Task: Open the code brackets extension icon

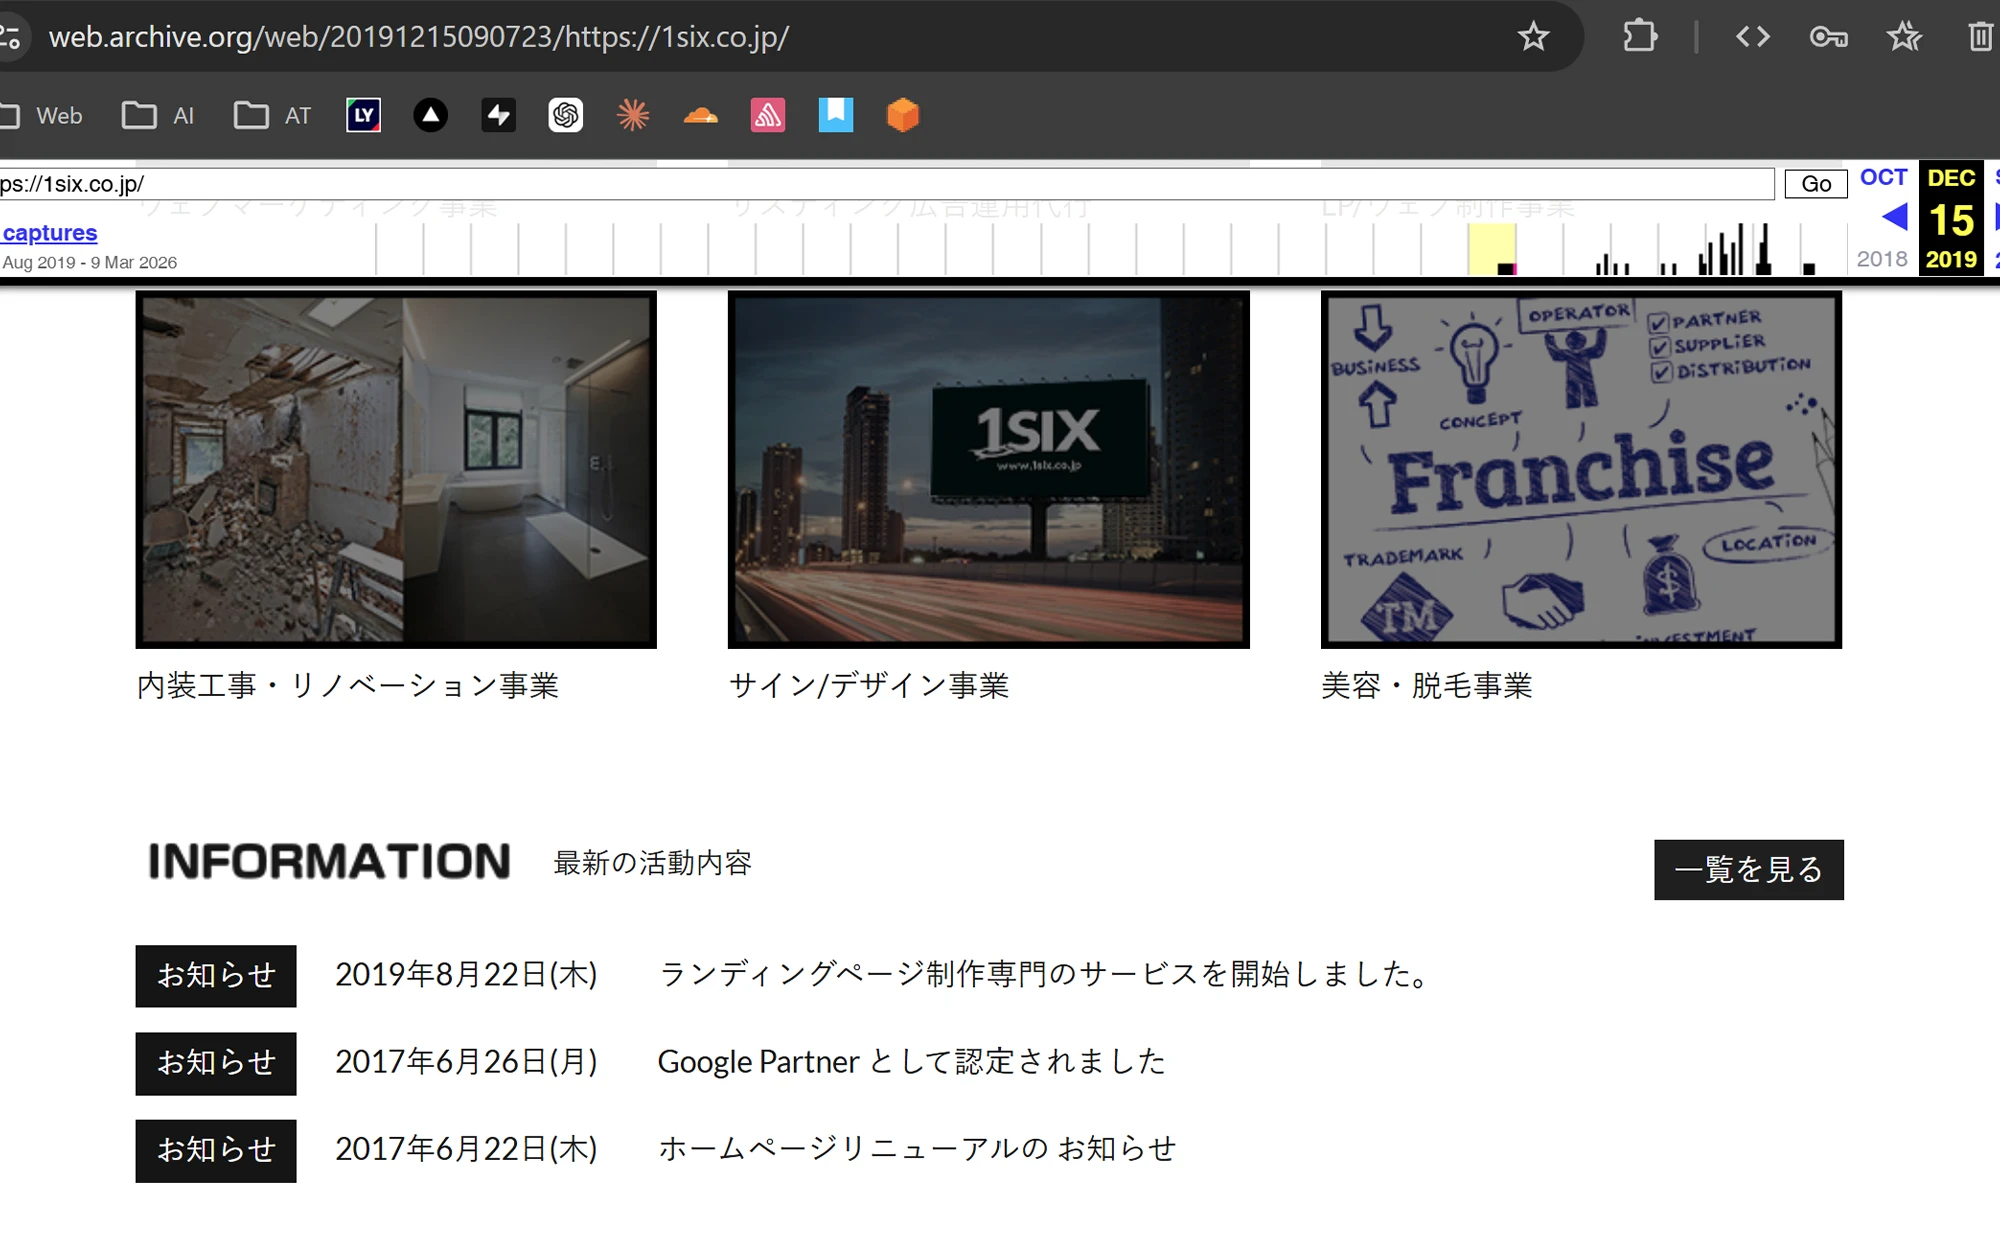Action: (x=1753, y=37)
